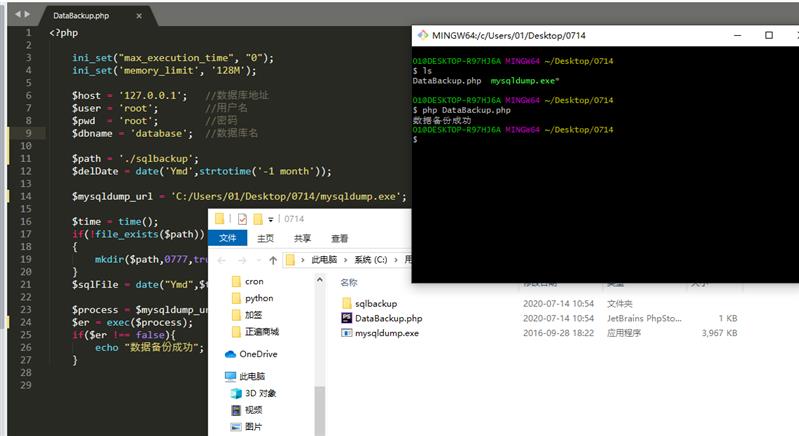Open the sqlbackup folder
The width and height of the screenshot is (799, 436).
pos(376,303)
